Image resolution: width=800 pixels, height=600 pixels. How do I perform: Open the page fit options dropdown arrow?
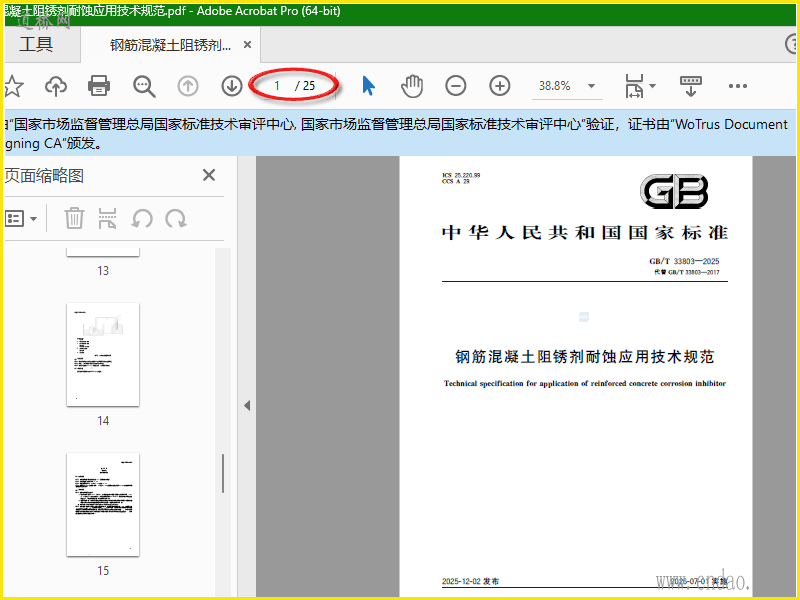point(653,86)
